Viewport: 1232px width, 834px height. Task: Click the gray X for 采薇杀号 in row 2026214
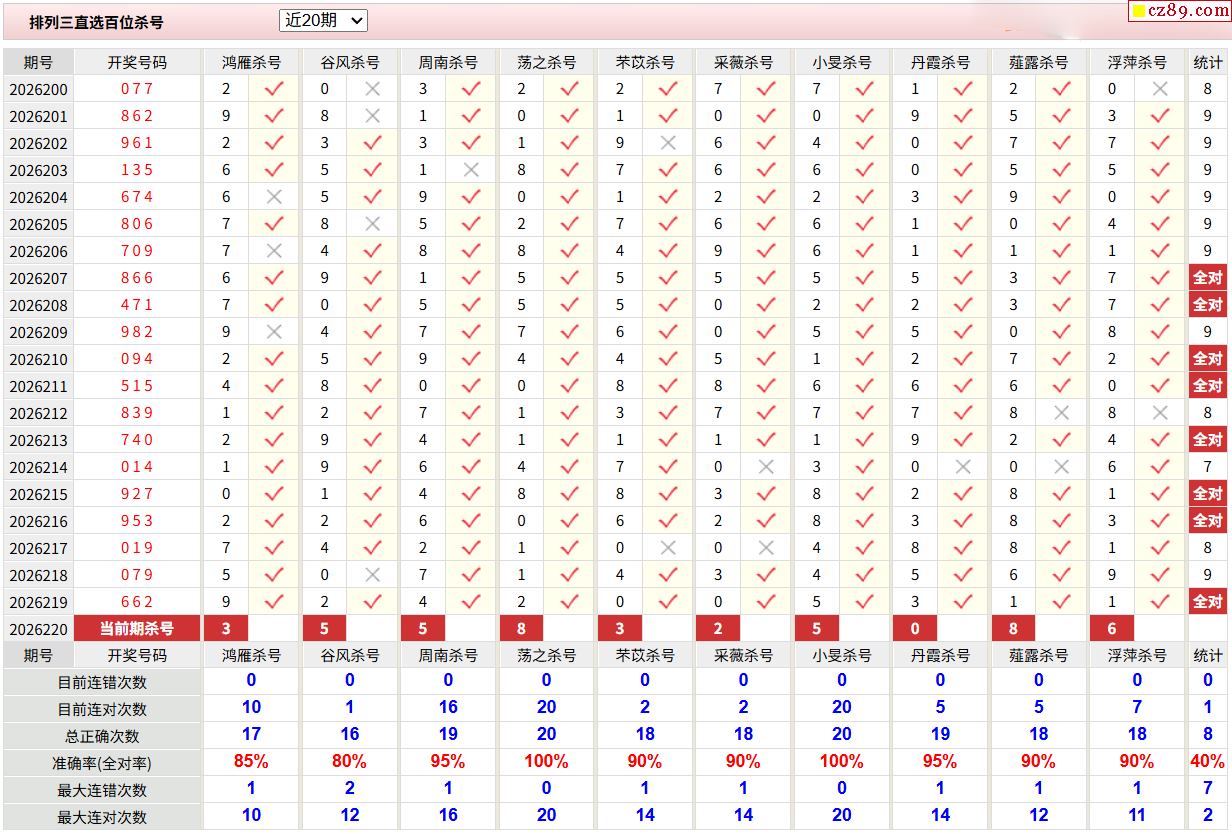click(766, 467)
